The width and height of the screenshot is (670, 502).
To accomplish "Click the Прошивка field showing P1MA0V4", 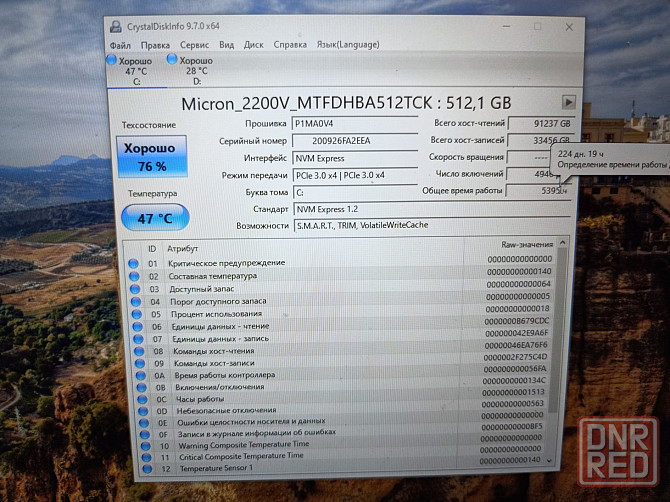I will [x=355, y=123].
